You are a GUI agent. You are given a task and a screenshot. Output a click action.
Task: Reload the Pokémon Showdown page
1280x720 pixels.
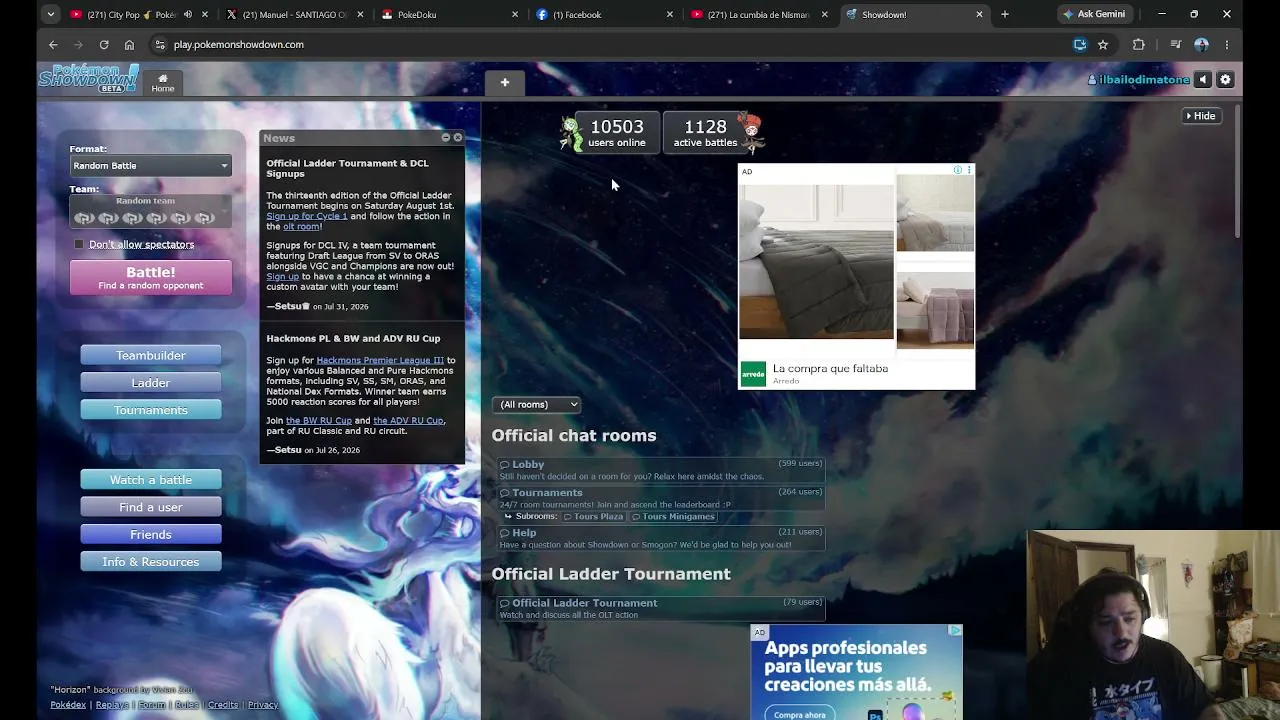pyautogui.click(x=104, y=44)
